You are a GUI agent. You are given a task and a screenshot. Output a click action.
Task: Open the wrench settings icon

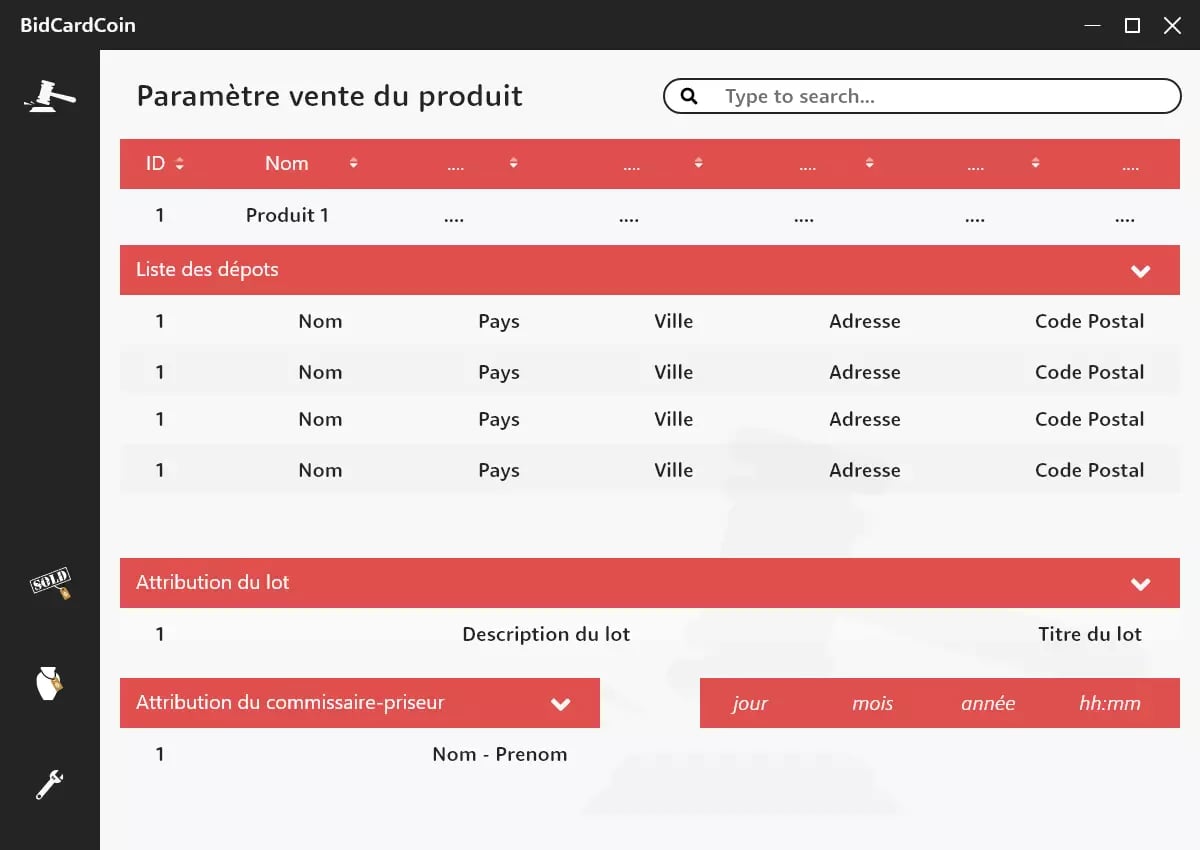49,784
